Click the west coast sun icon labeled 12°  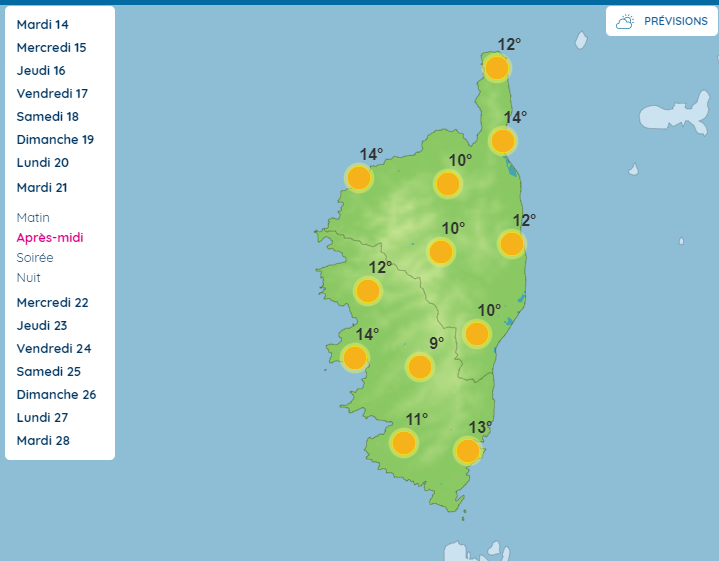pos(368,290)
